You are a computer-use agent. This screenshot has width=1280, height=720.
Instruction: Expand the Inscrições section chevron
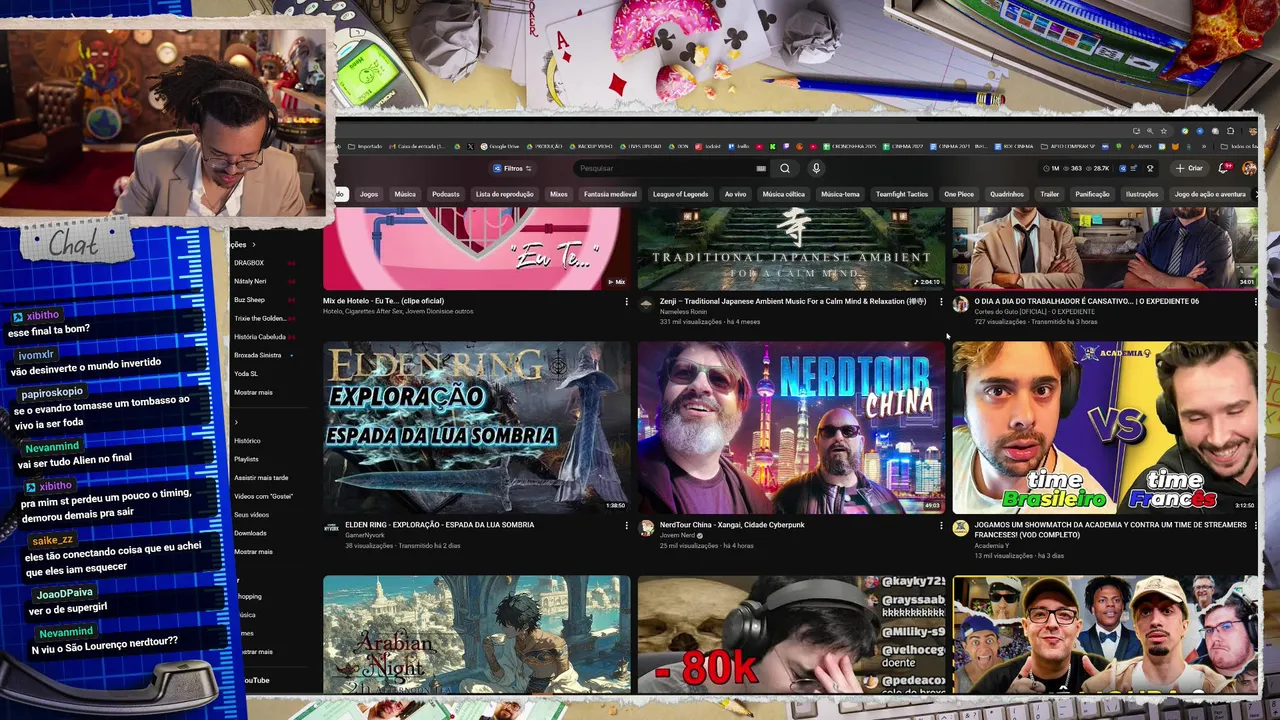[253, 244]
